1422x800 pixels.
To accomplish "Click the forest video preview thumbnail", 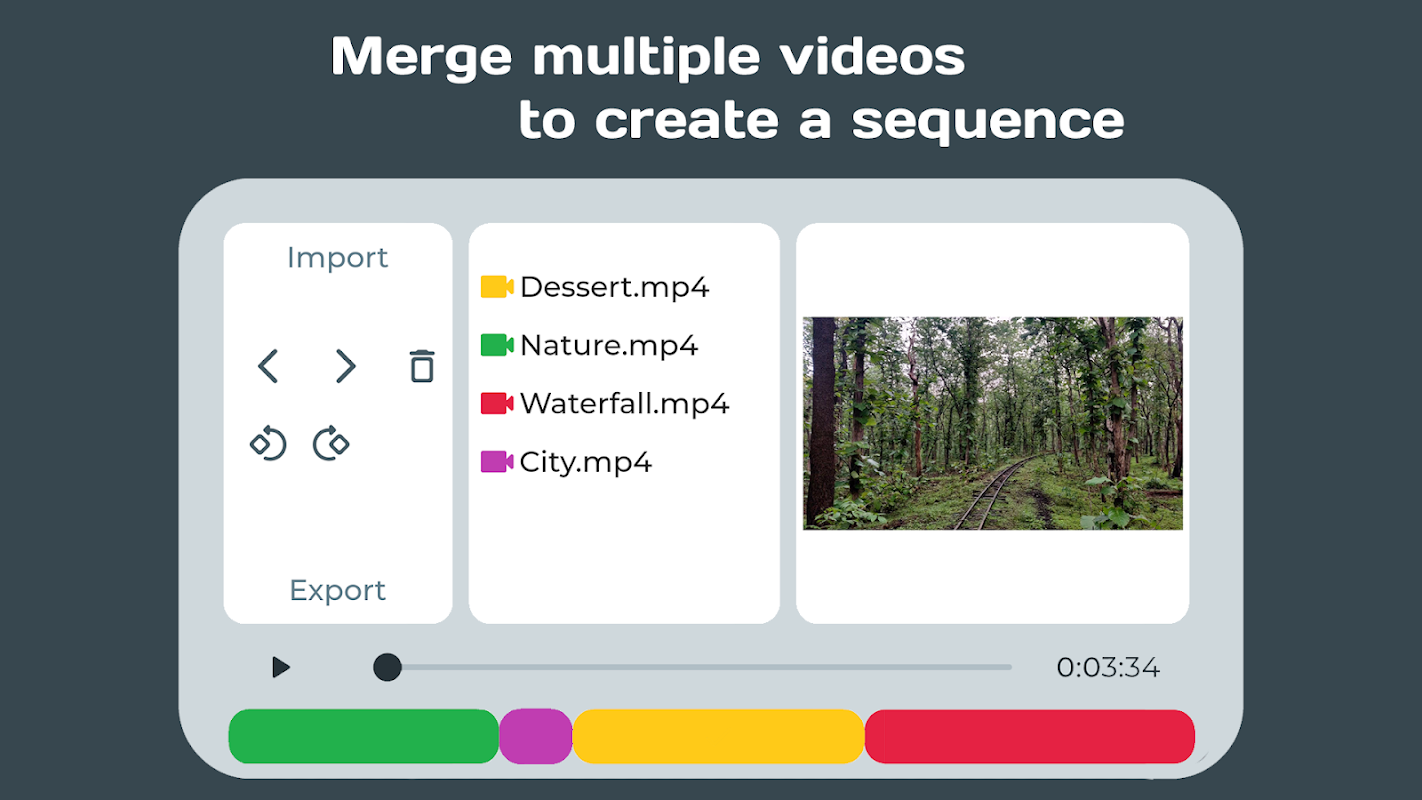I will 993,423.
